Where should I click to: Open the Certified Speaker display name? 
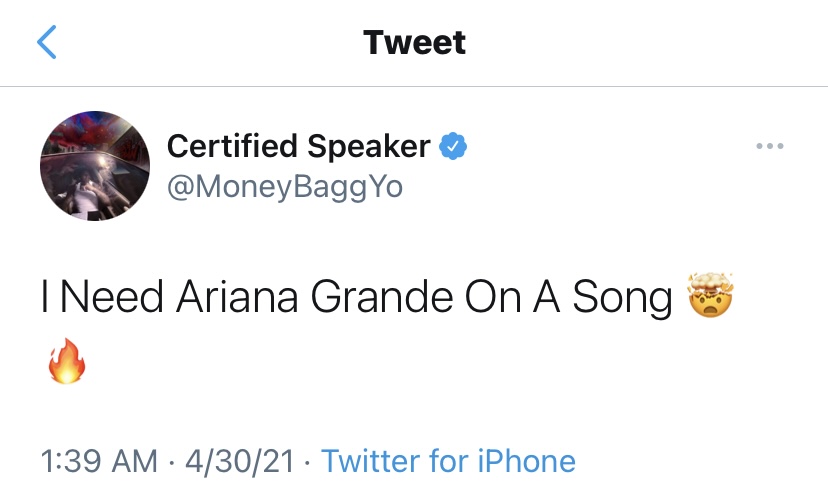click(x=298, y=146)
